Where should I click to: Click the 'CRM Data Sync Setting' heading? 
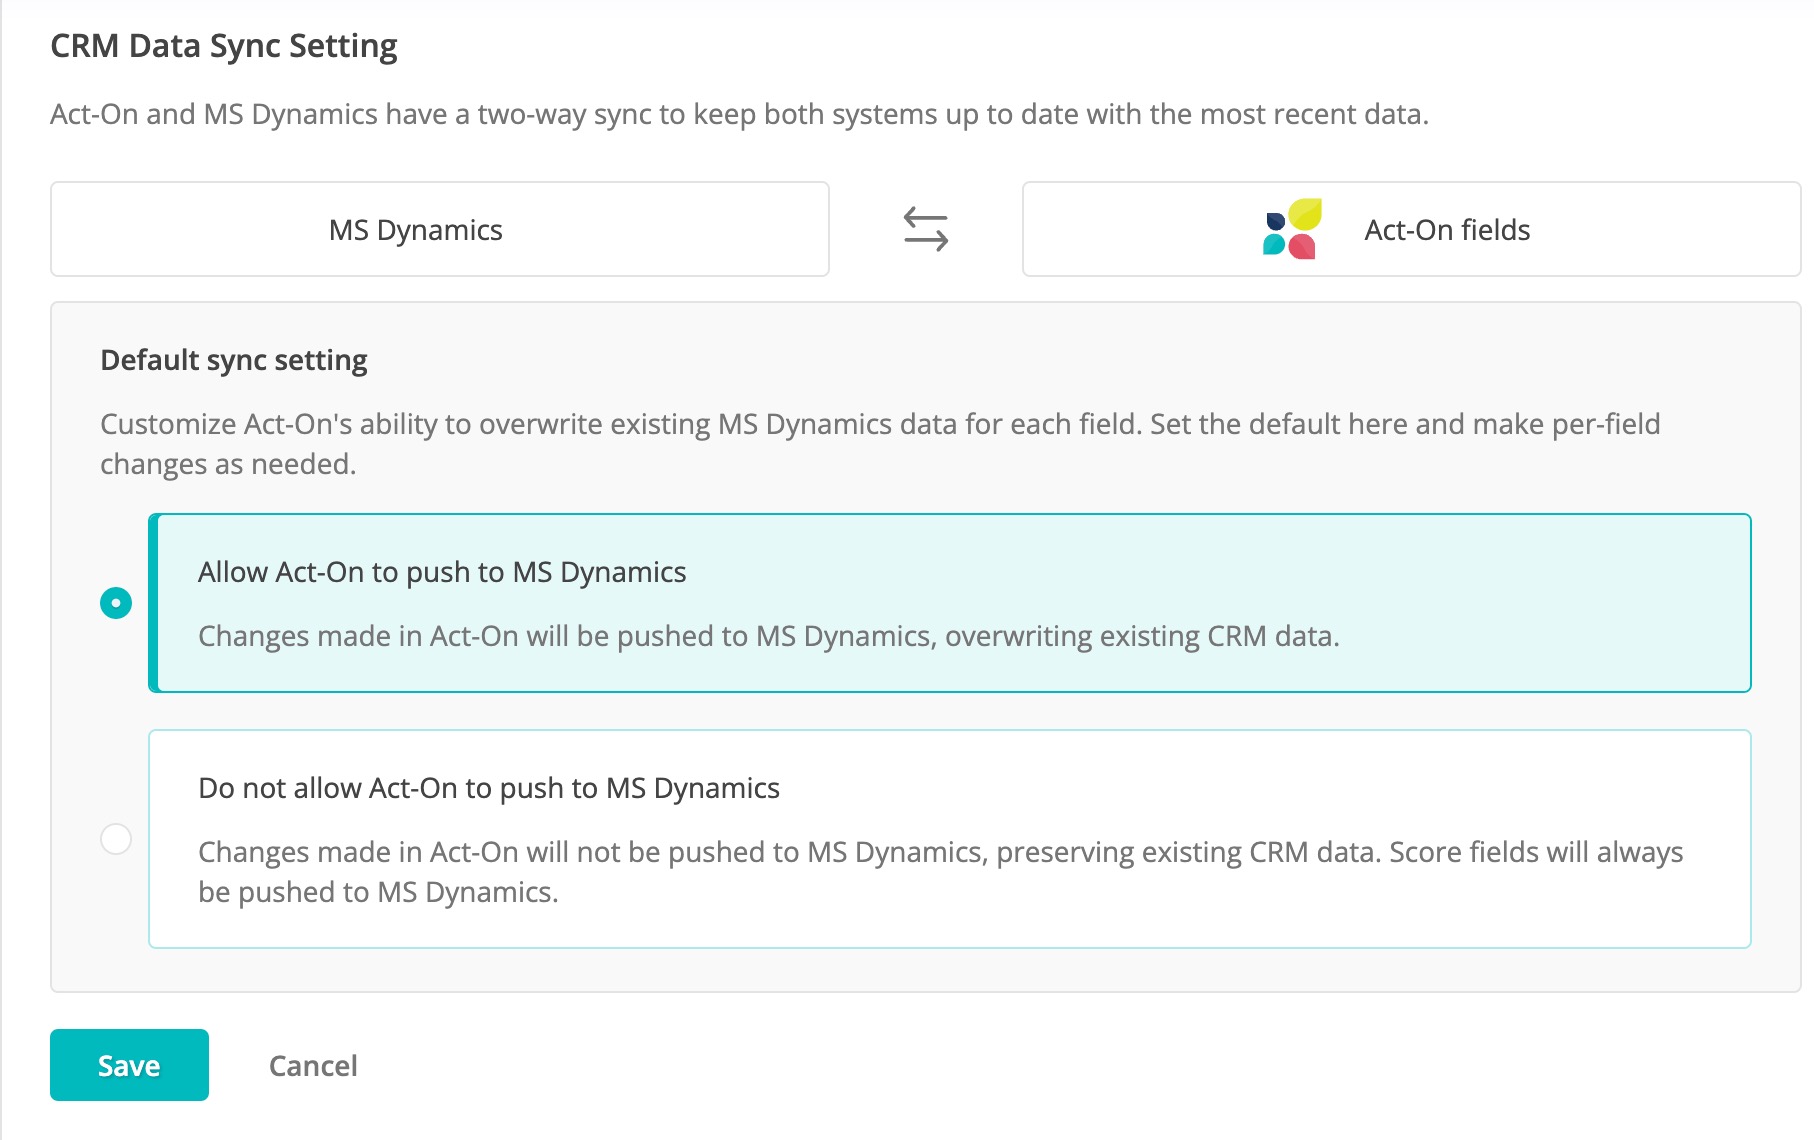click(224, 46)
